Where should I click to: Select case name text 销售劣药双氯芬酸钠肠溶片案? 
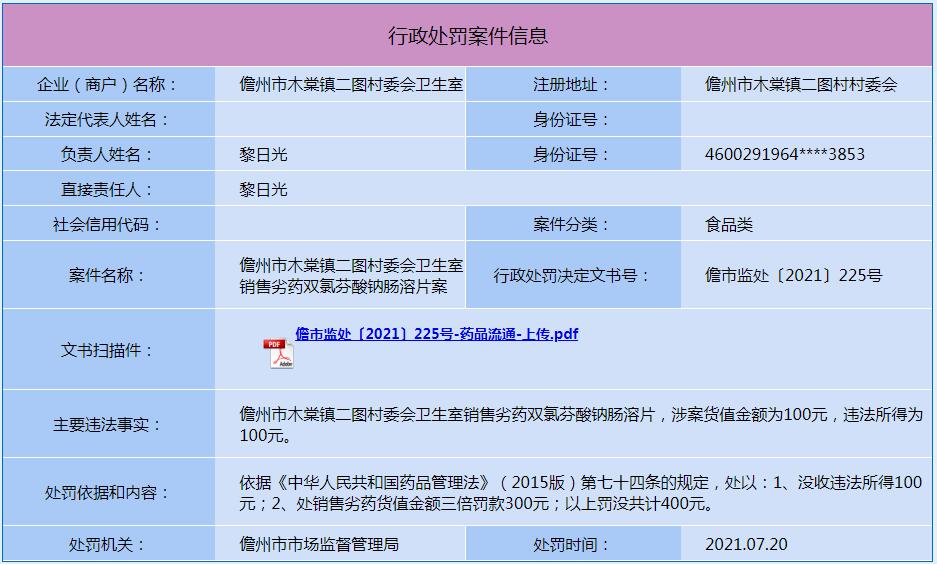(344, 287)
